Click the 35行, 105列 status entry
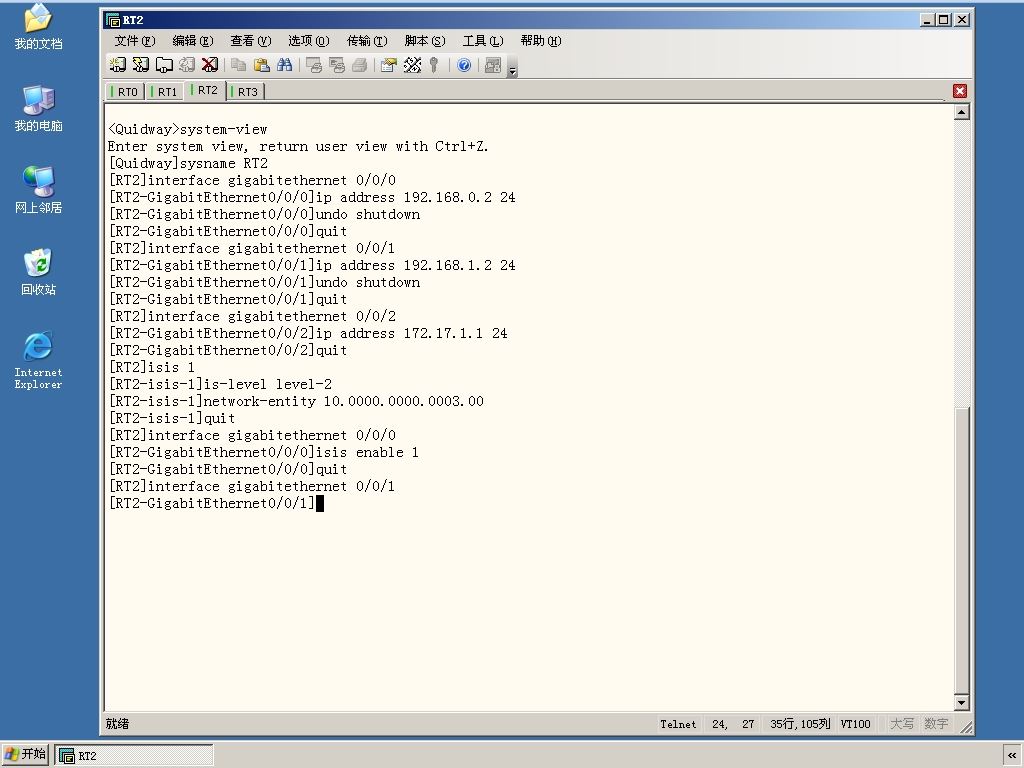The width and height of the screenshot is (1024, 768). (800, 724)
